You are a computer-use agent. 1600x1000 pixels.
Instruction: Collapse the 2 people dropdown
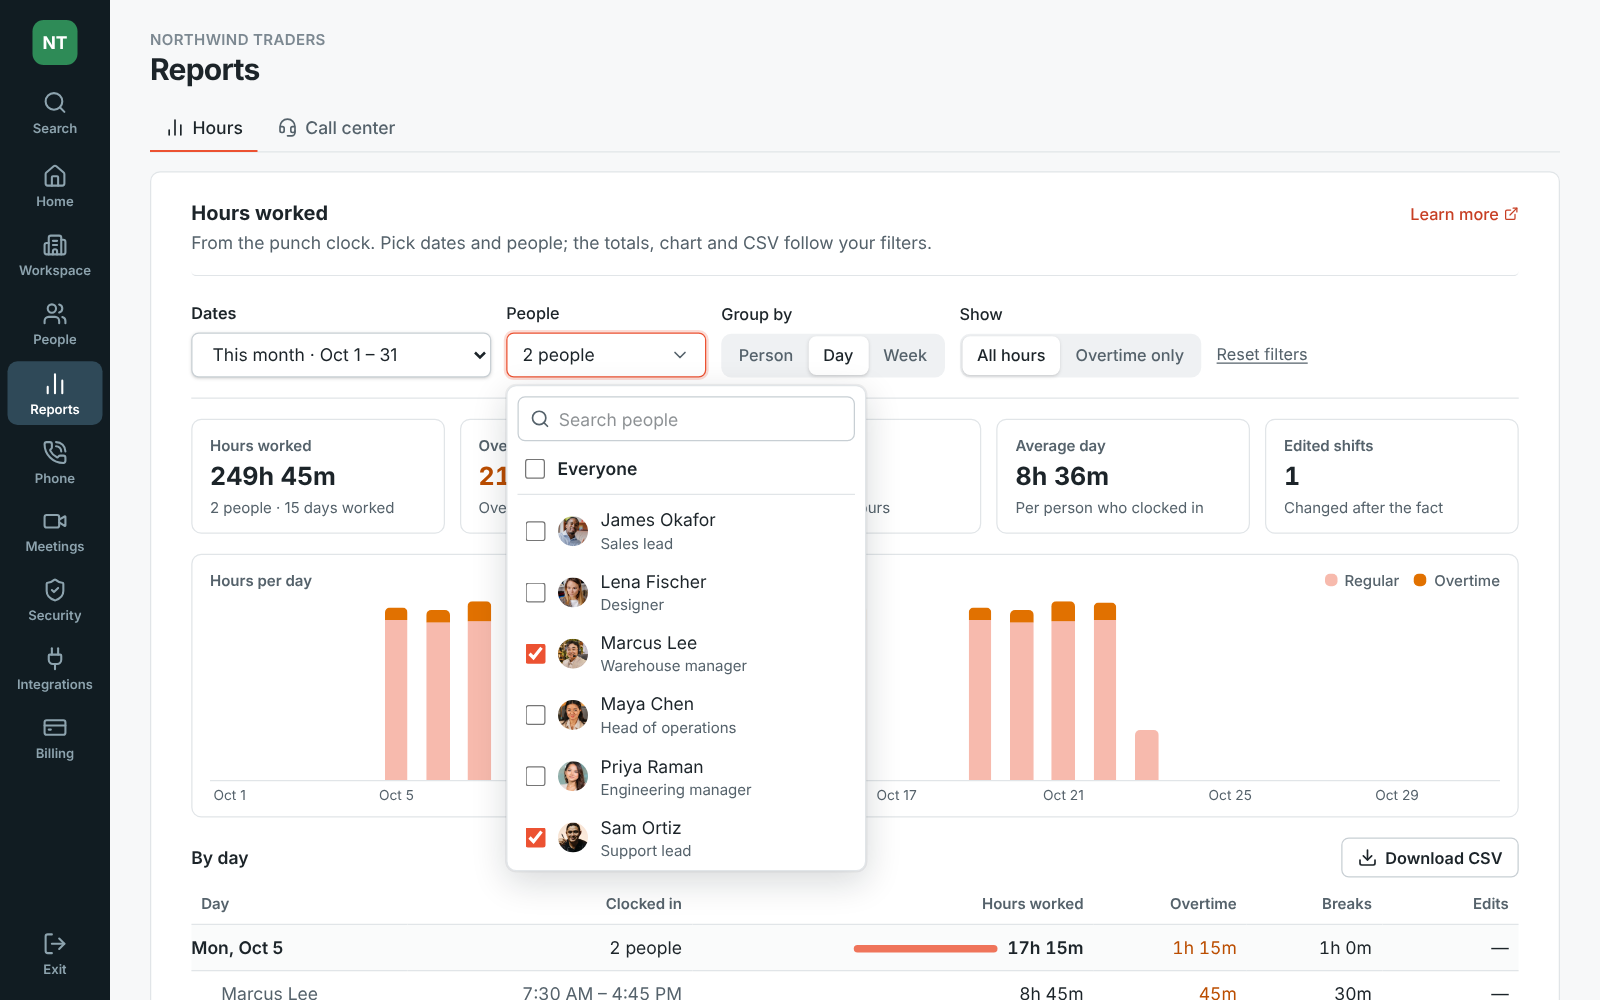[x=606, y=355]
